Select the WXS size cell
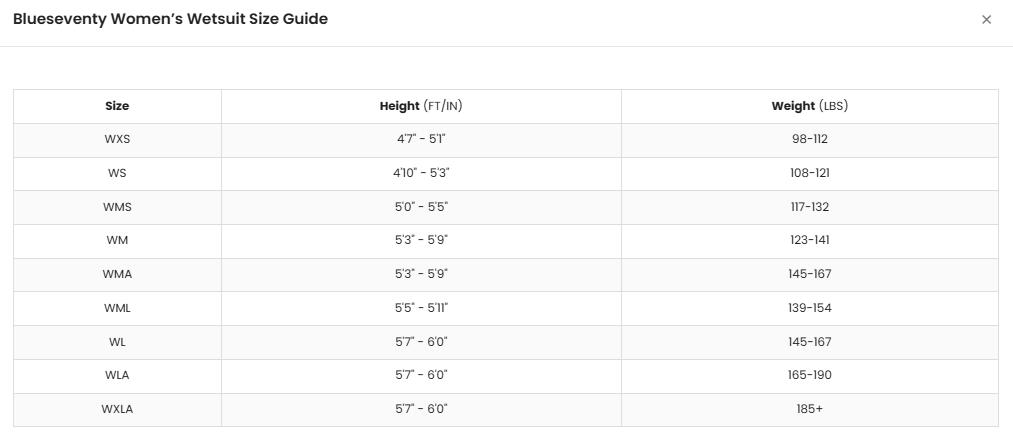1013x447 pixels. click(117, 140)
